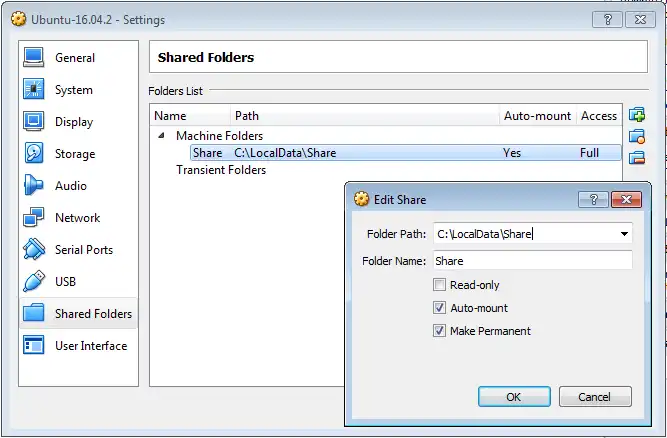The image size is (667, 438).
Task: Confirm Edit Share with OK
Action: tap(514, 396)
